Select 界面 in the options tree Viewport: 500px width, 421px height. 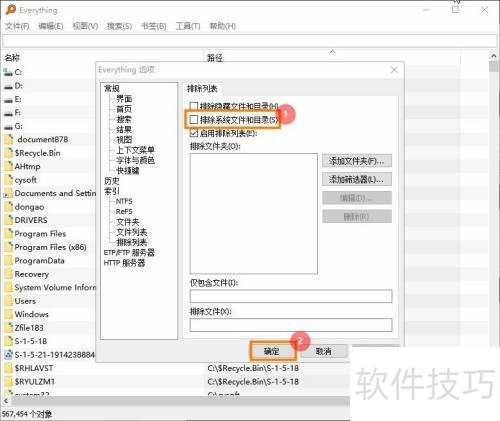coord(124,99)
